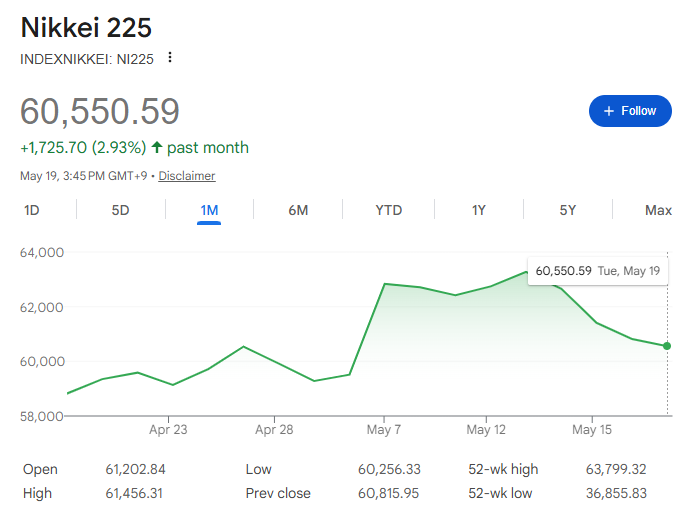Click the large 60,550.59 price value
This screenshot has height=521, width=686.
[100, 112]
